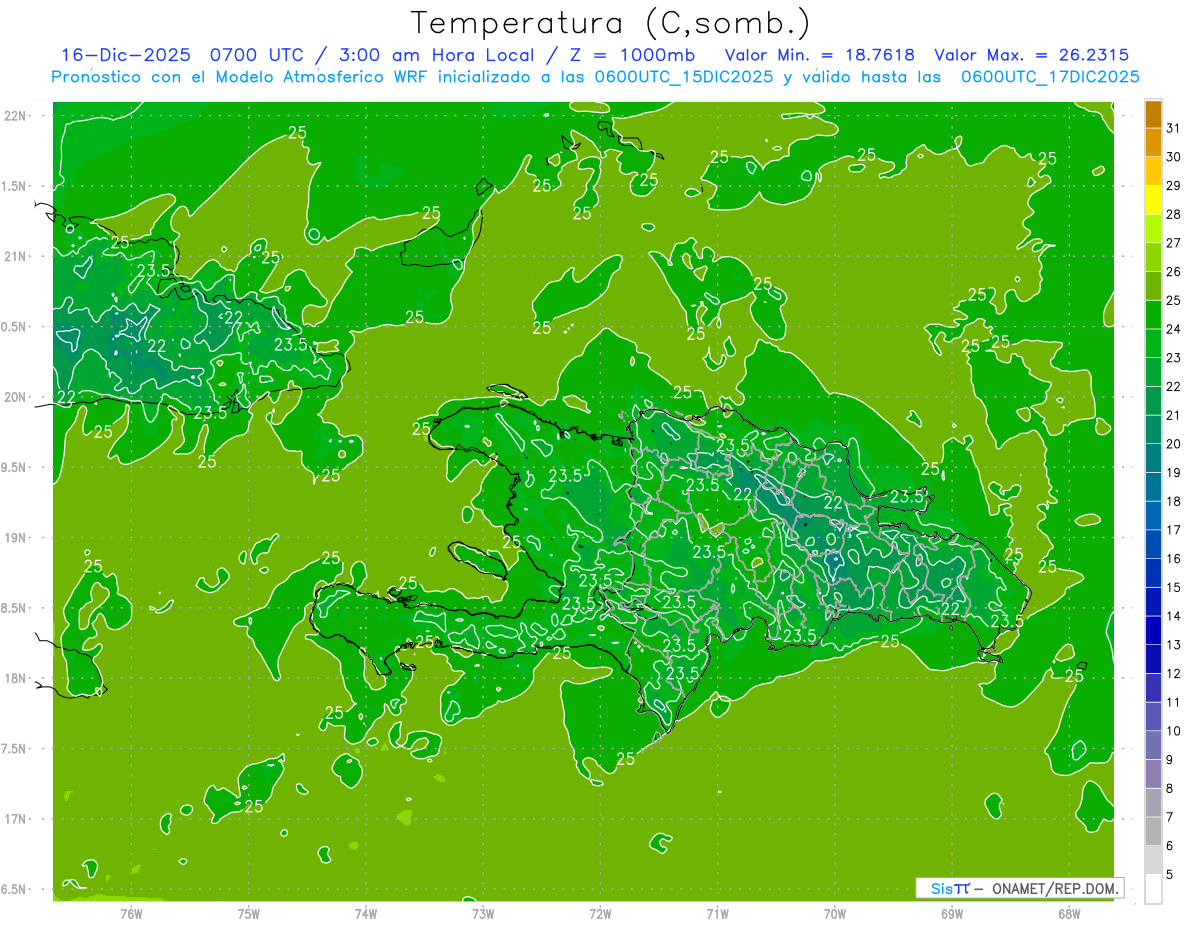Image resolution: width=1200 pixels, height=927 pixels.
Task: Click the colorbar label '5'
Action: point(1170,875)
